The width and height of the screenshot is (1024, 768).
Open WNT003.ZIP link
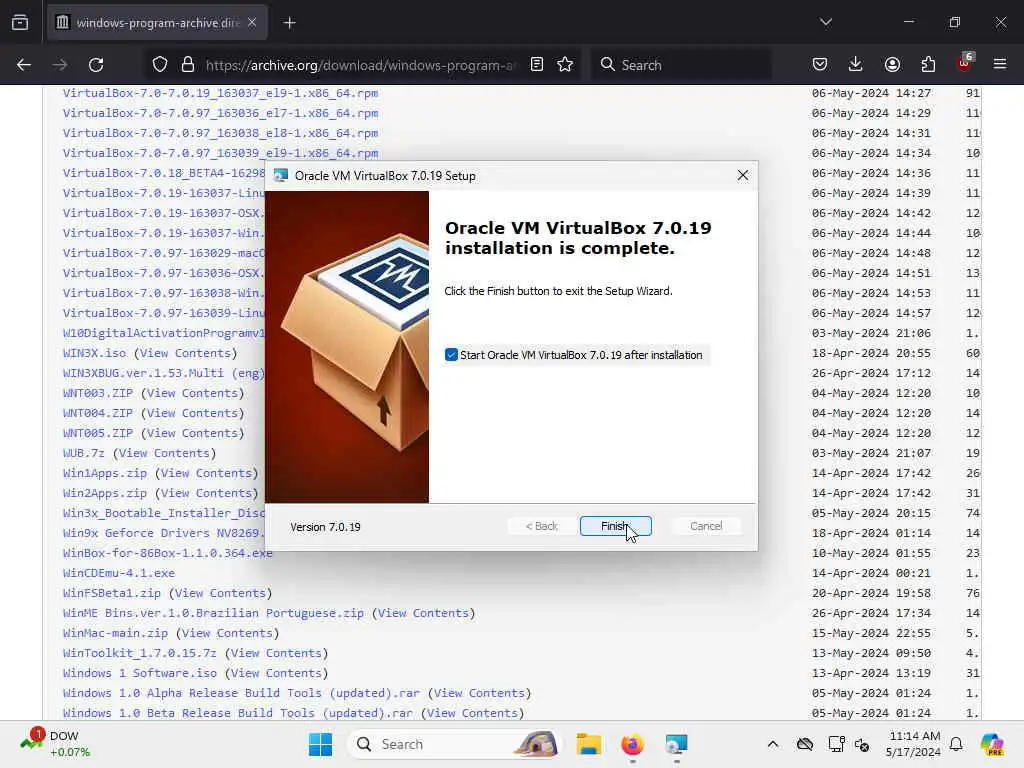point(98,393)
